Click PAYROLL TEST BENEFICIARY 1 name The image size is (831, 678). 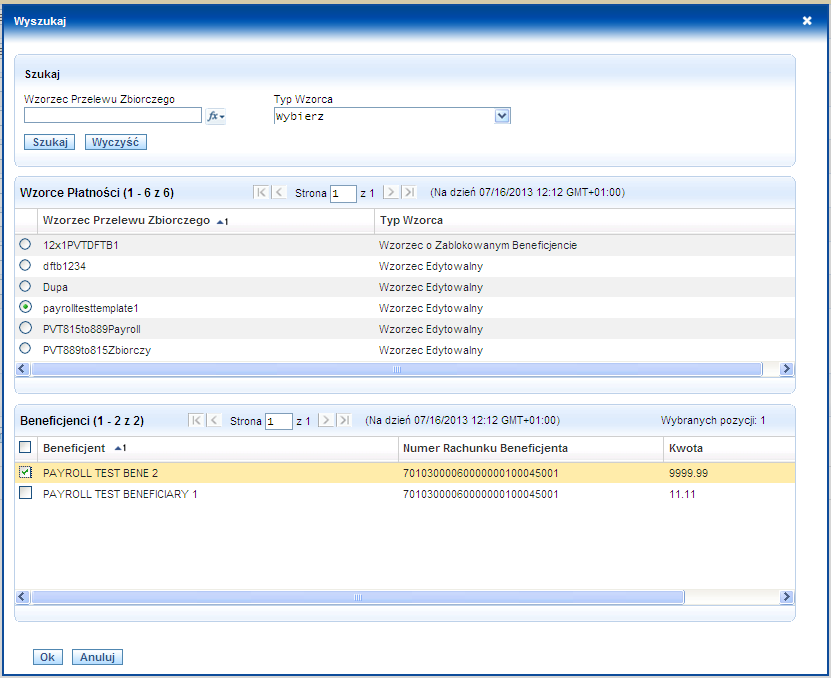coord(120,494)
